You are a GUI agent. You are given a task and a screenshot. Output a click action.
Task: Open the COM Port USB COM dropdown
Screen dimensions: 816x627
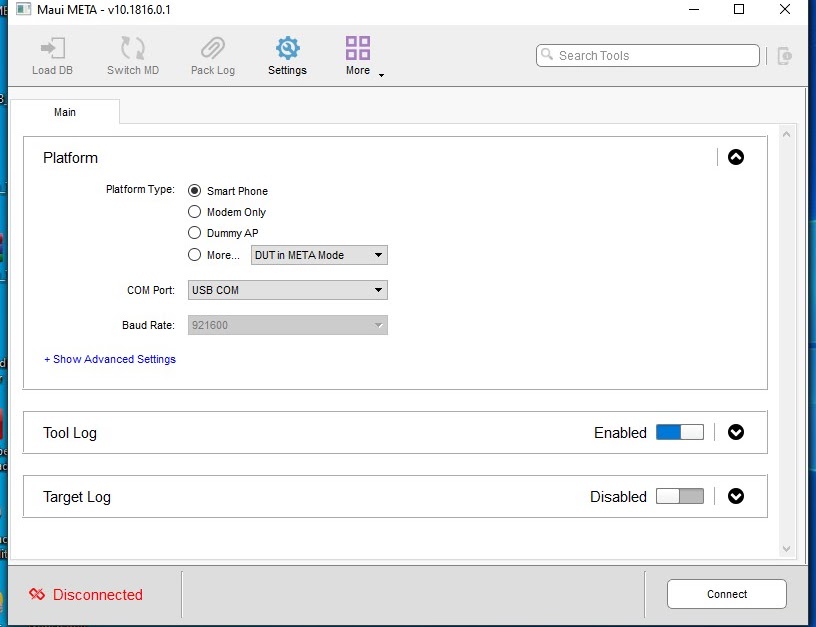click(288, 290)
